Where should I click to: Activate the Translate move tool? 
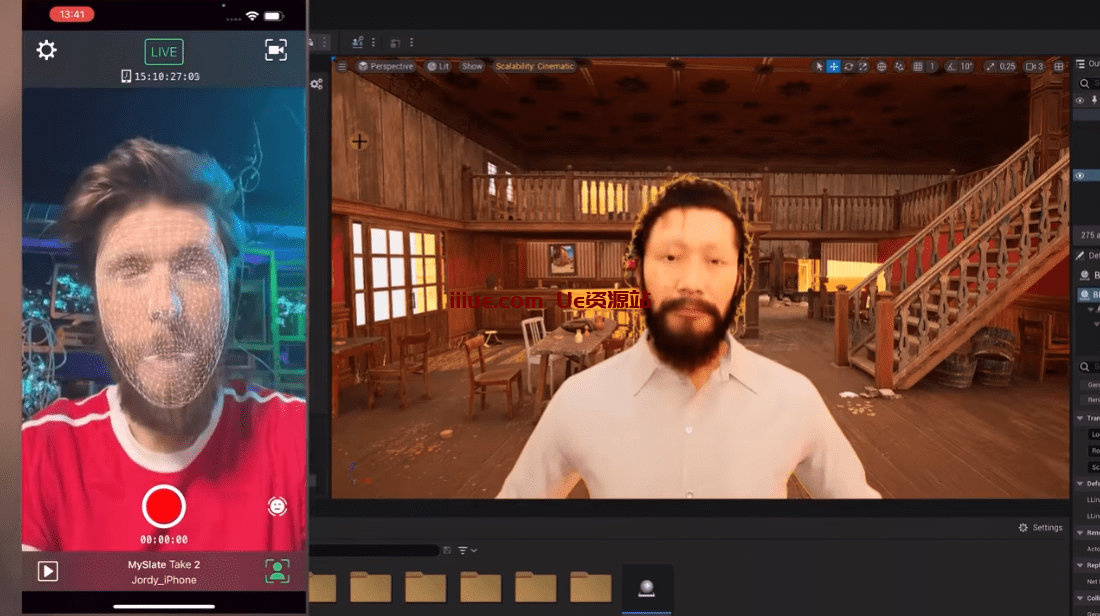(833, 66)
